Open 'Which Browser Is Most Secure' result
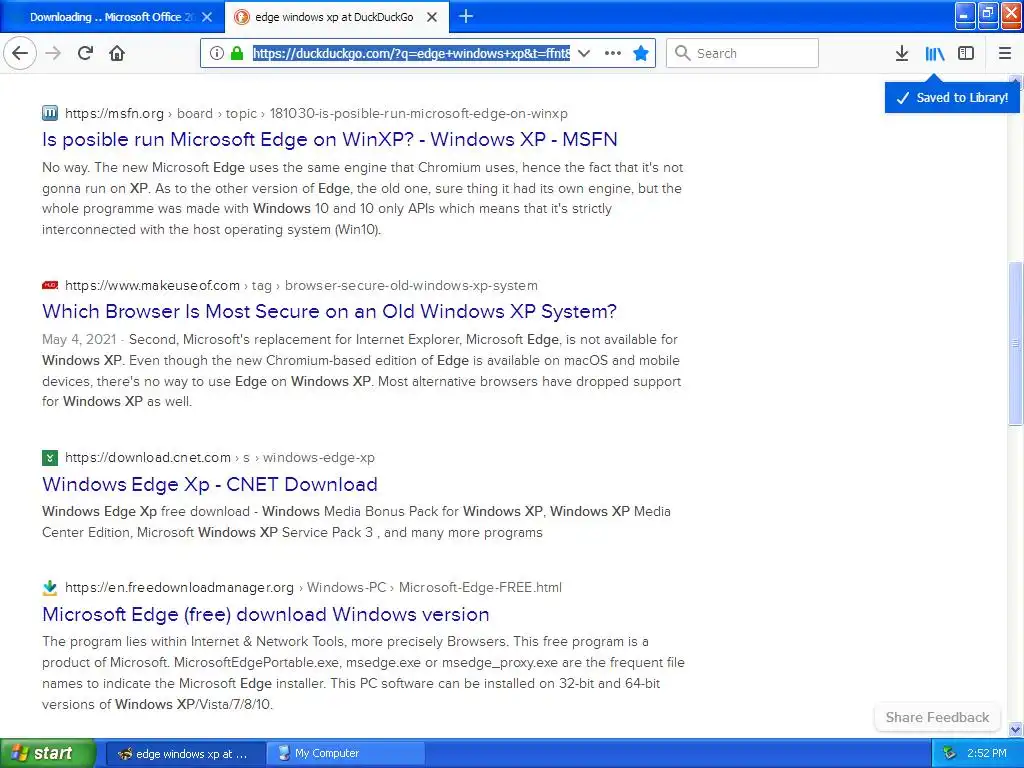The height and width of the screenshot is (768, 1024). (329, 311)
